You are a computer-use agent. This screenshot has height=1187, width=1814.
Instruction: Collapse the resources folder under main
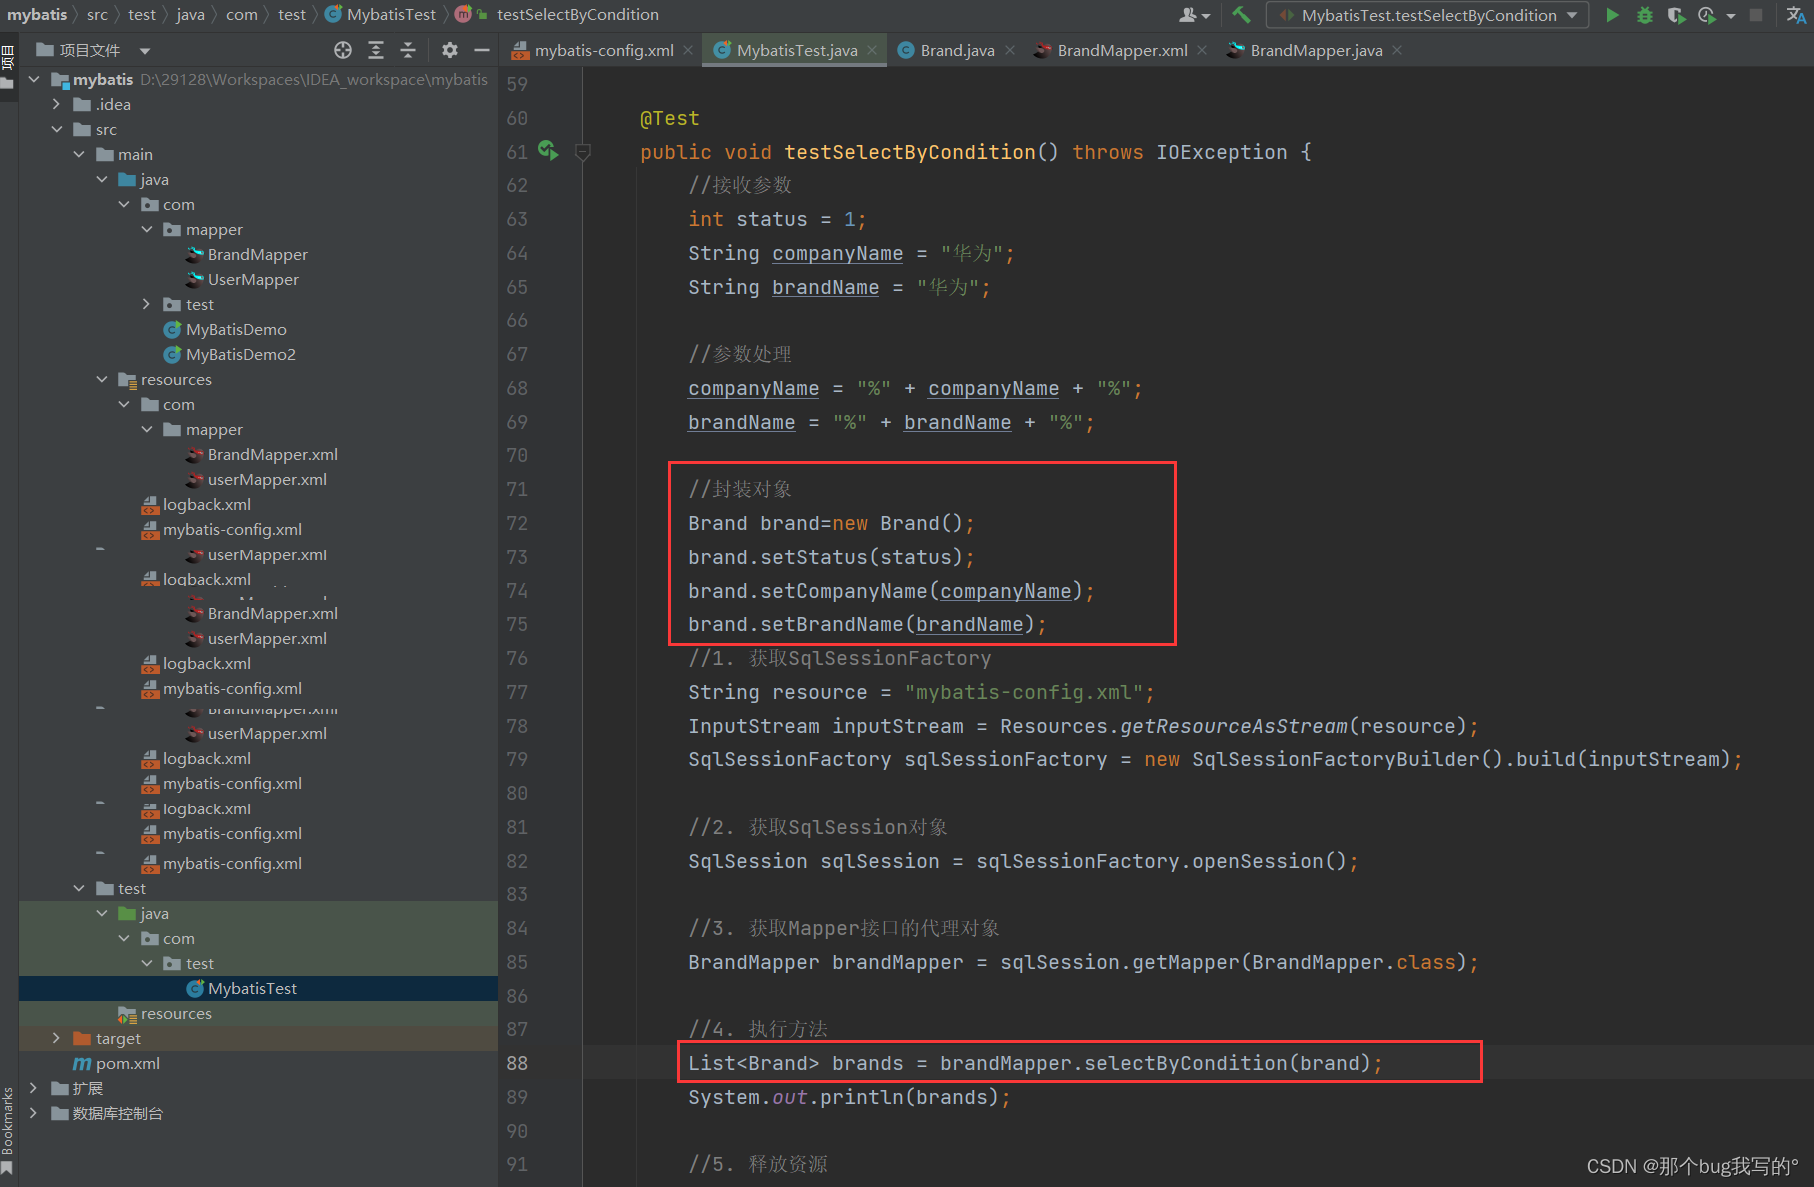(102, 379)
